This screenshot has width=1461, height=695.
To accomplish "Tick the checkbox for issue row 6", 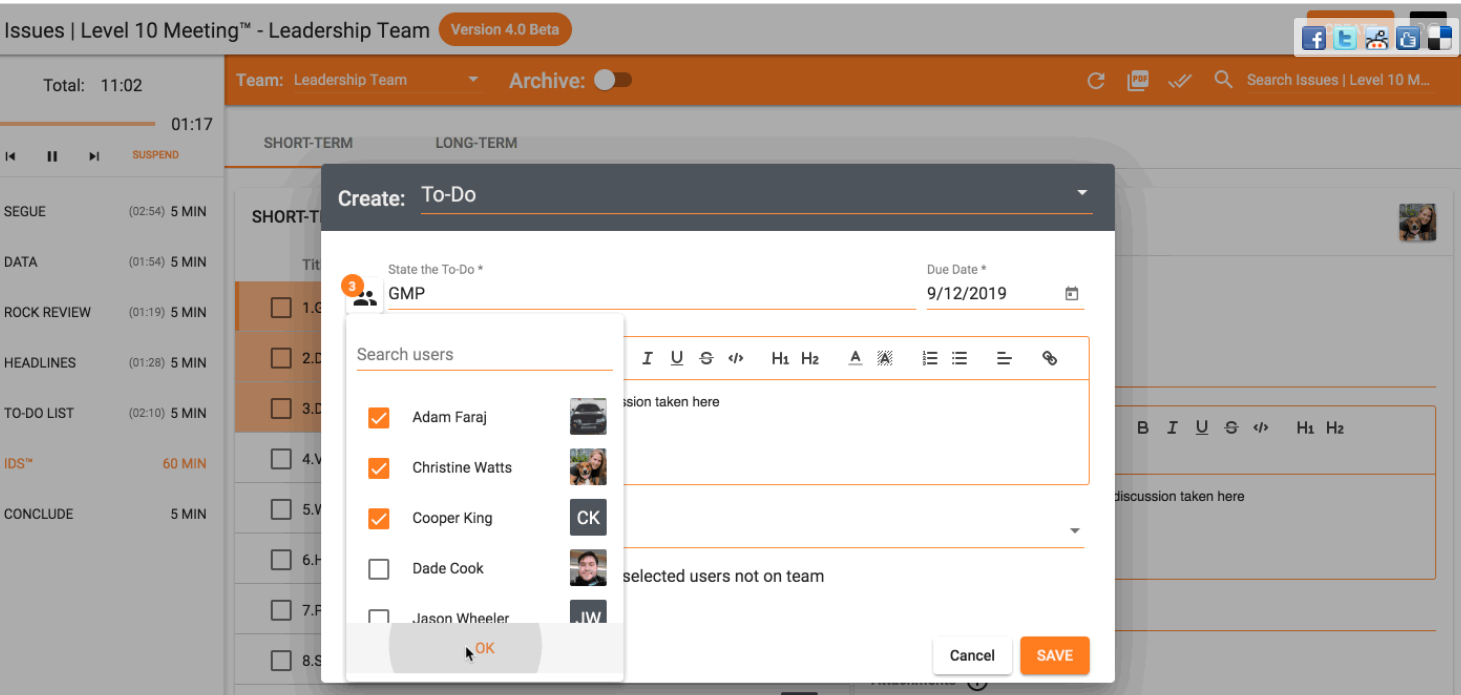I will pos(281,560).
